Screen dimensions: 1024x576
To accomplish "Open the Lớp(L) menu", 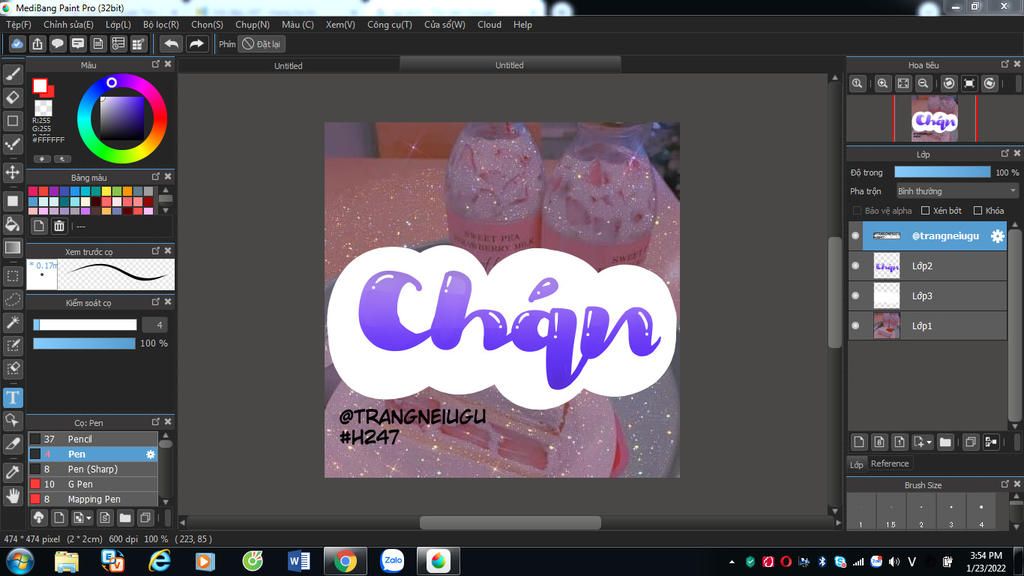I will [x=118, y=25].
